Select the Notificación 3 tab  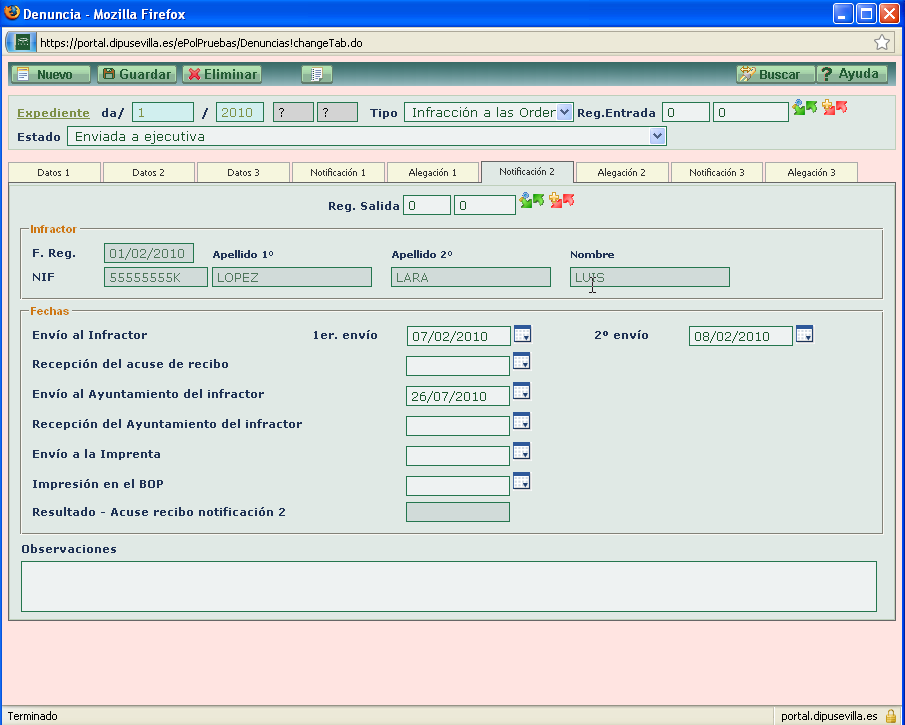click(716, 173)
